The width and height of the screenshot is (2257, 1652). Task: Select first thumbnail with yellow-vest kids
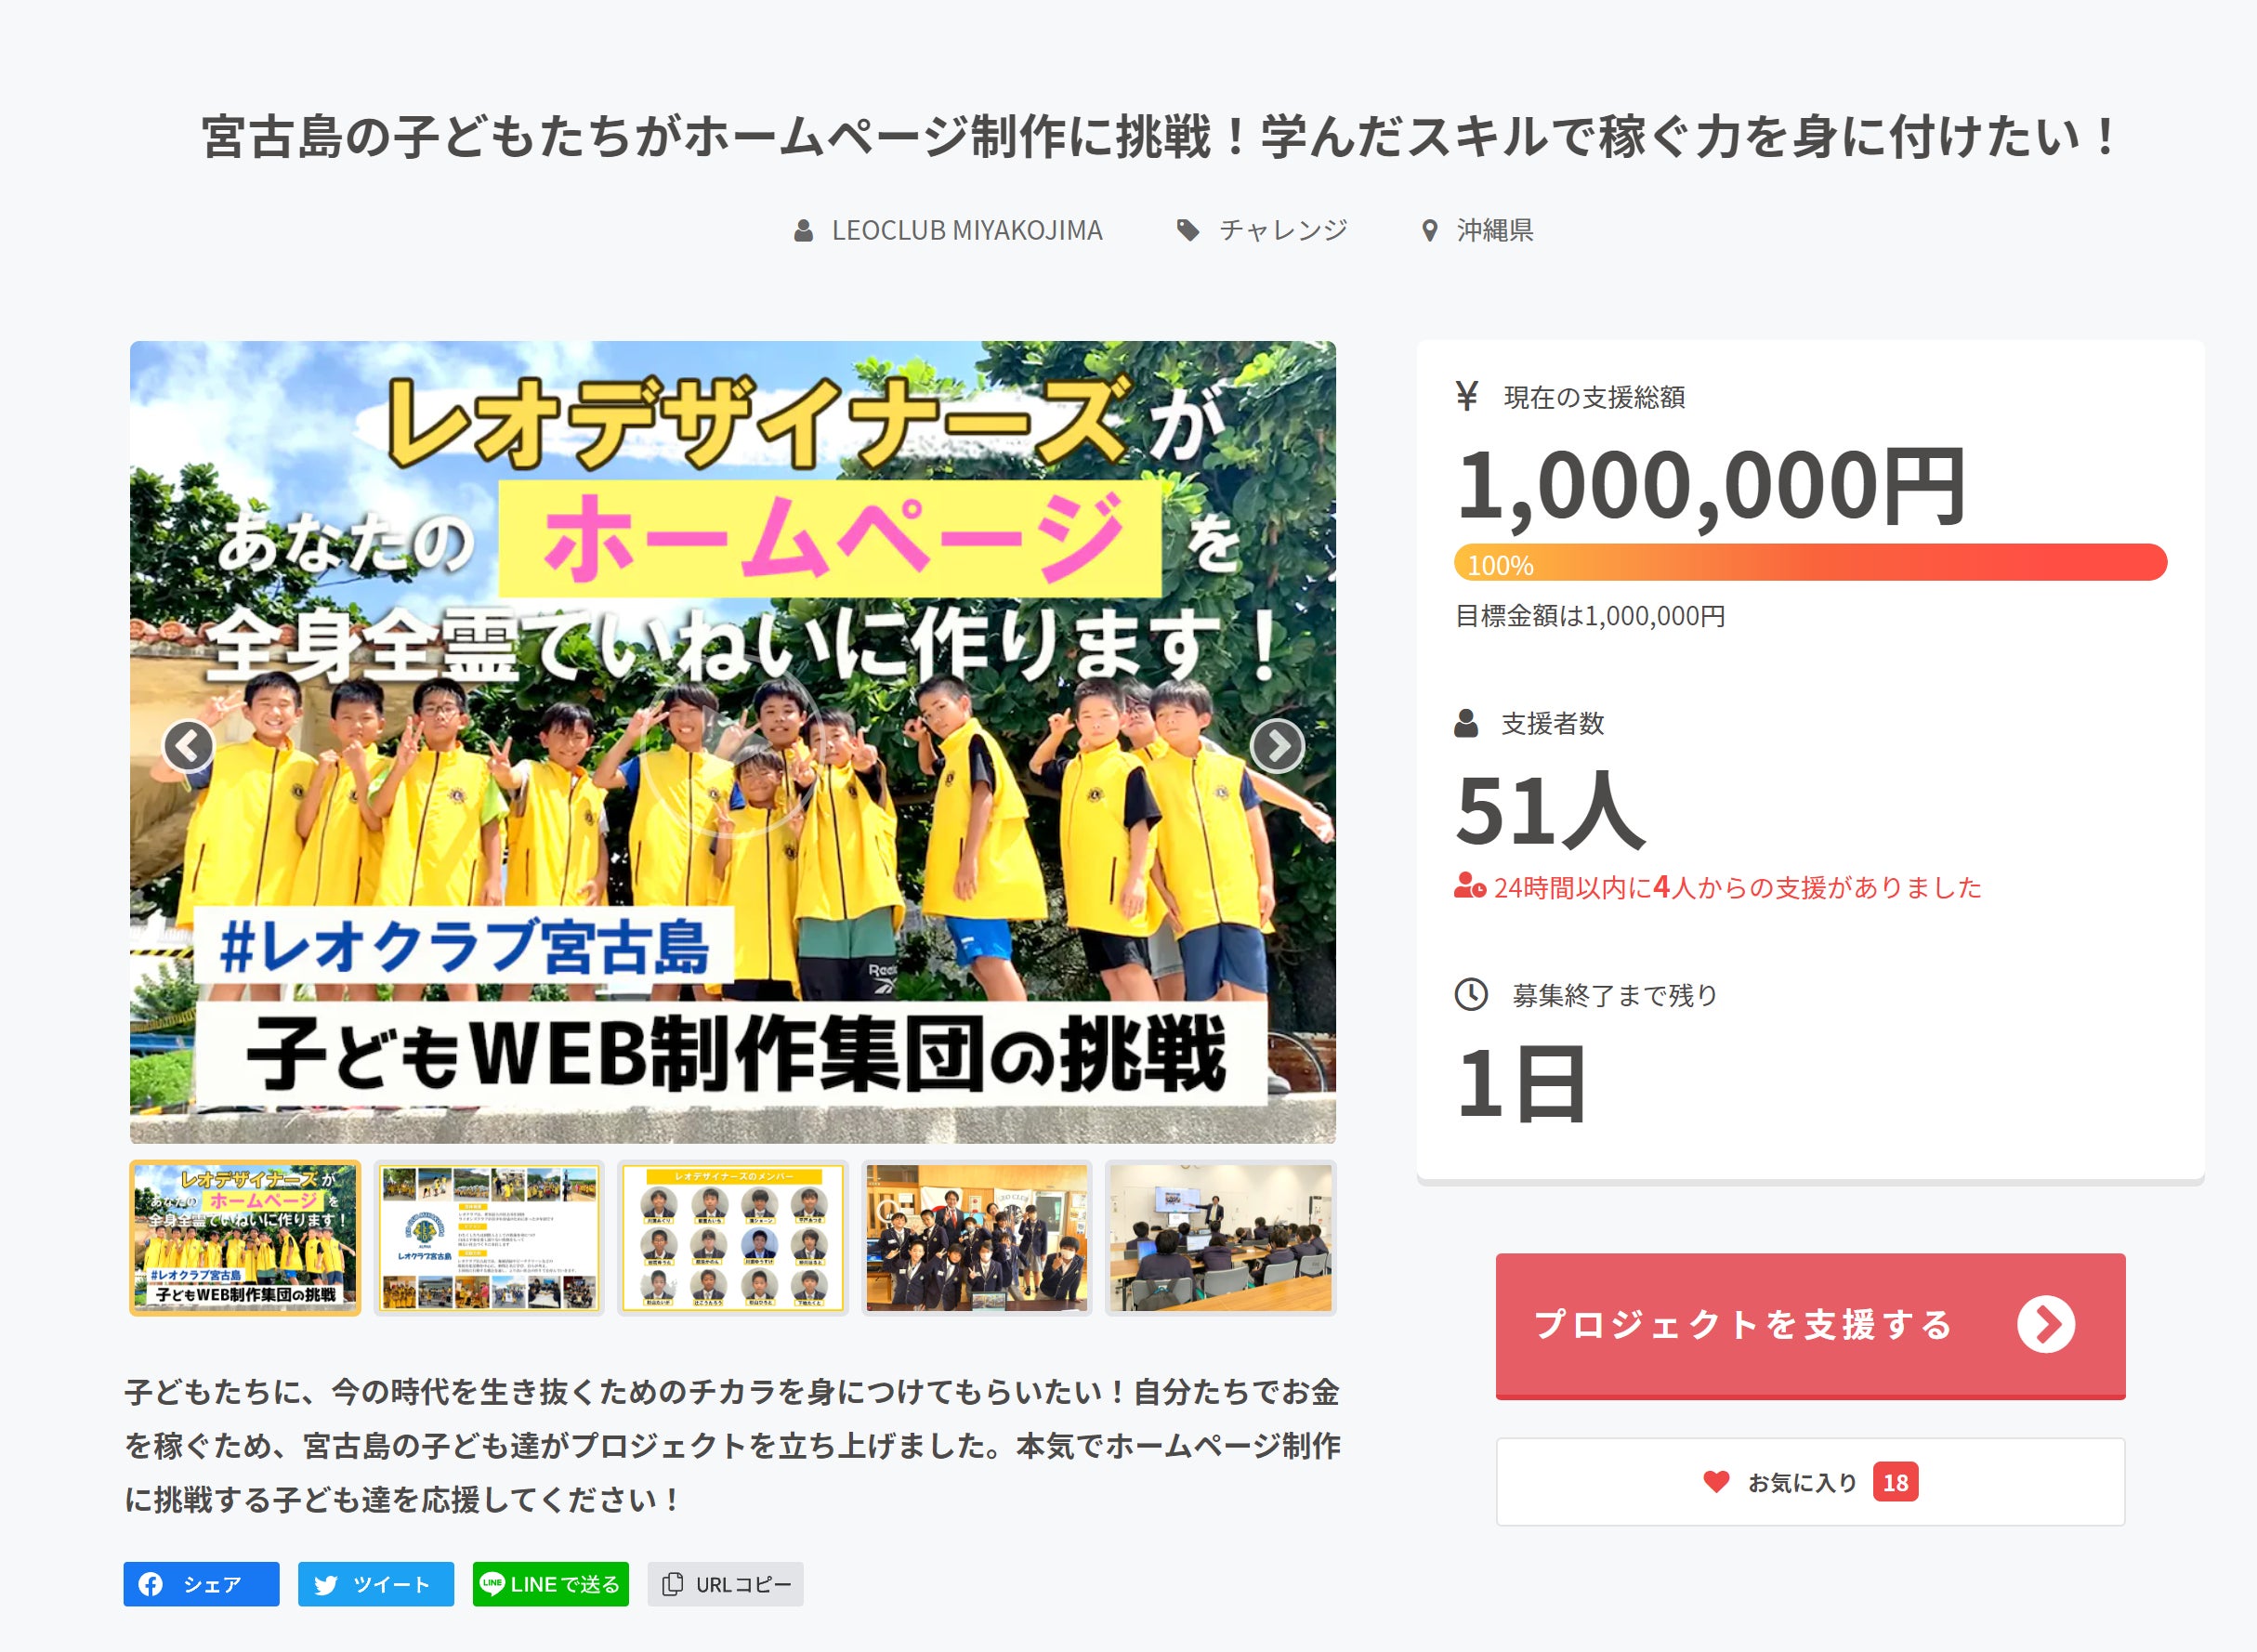pyautogui.click(x=245, y=1238)
